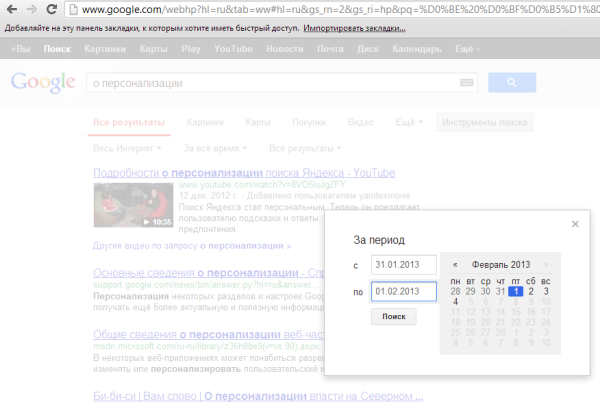This screenshot has width=600, height=402.
Task: Click the 'с' start date field
Action: (404, 265)
